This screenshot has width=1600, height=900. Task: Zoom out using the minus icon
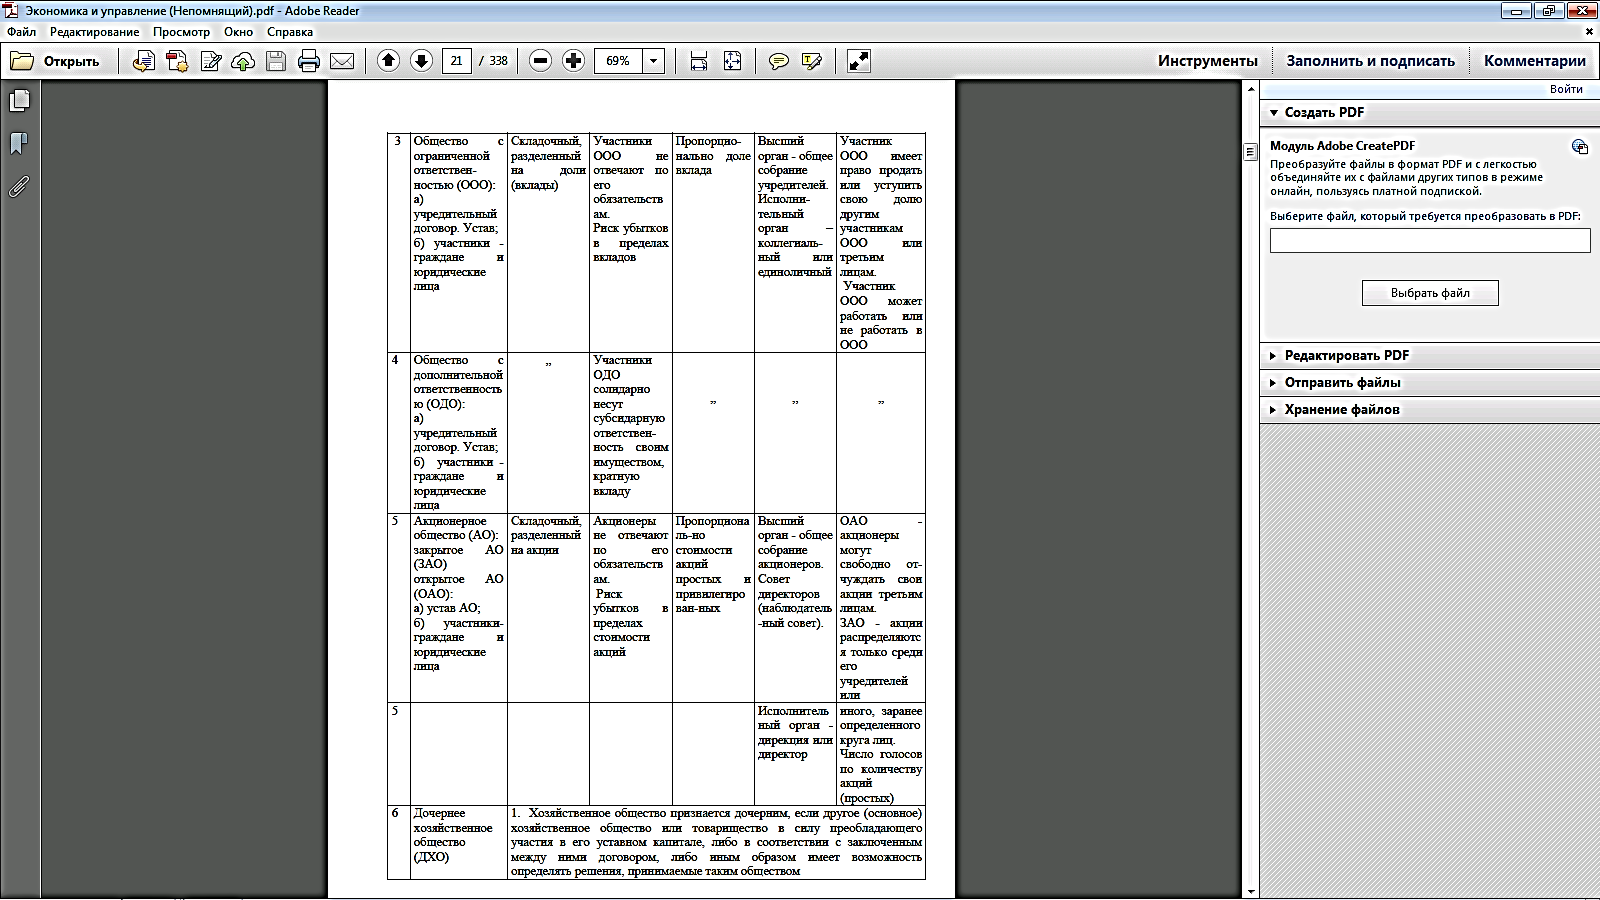coord(540,61)
